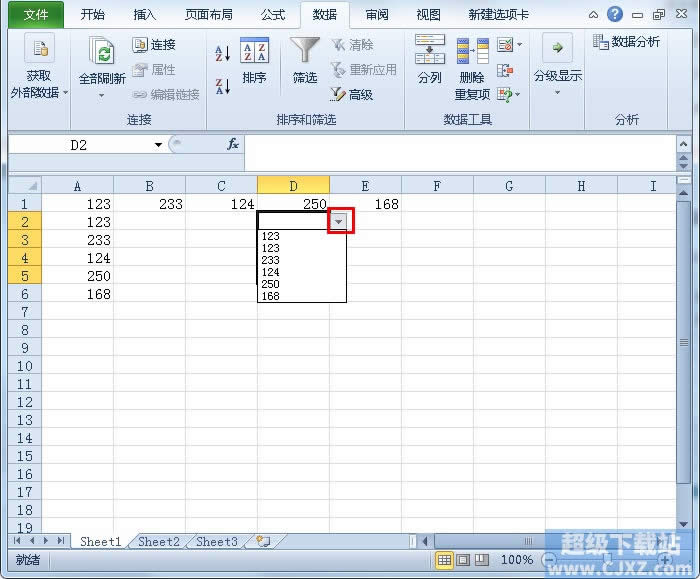Switch to the New Tab ribbon tab
Image resolution: width=700 pixels, height=579 pixels.
coord(498,15)
